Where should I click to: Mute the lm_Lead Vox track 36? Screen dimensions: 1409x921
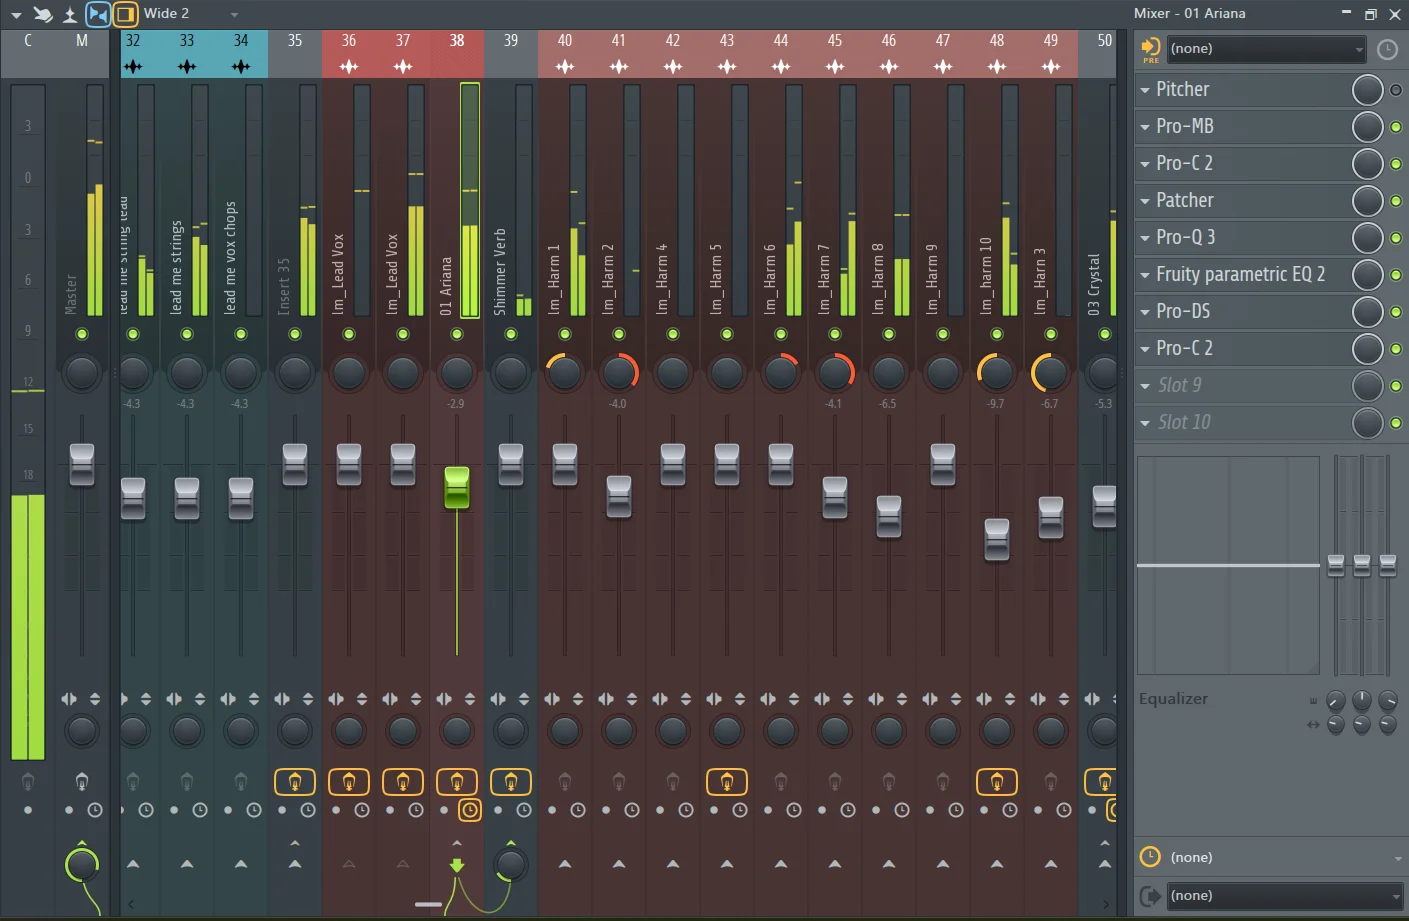(349, 334)
